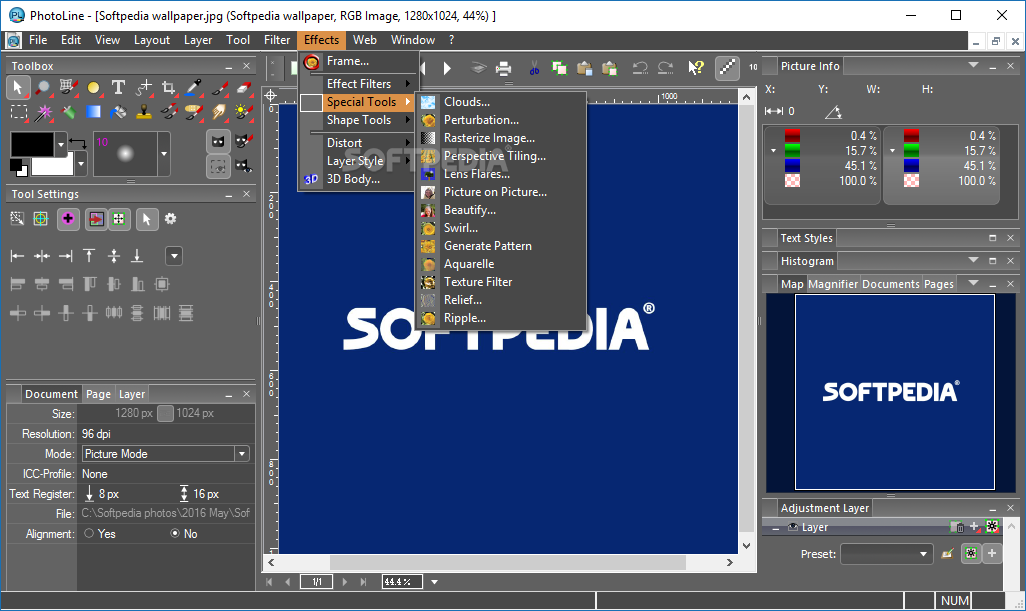Click the black foreground color swatch
The height and width of the screenshot is (611, 1026).
point(32,144)
